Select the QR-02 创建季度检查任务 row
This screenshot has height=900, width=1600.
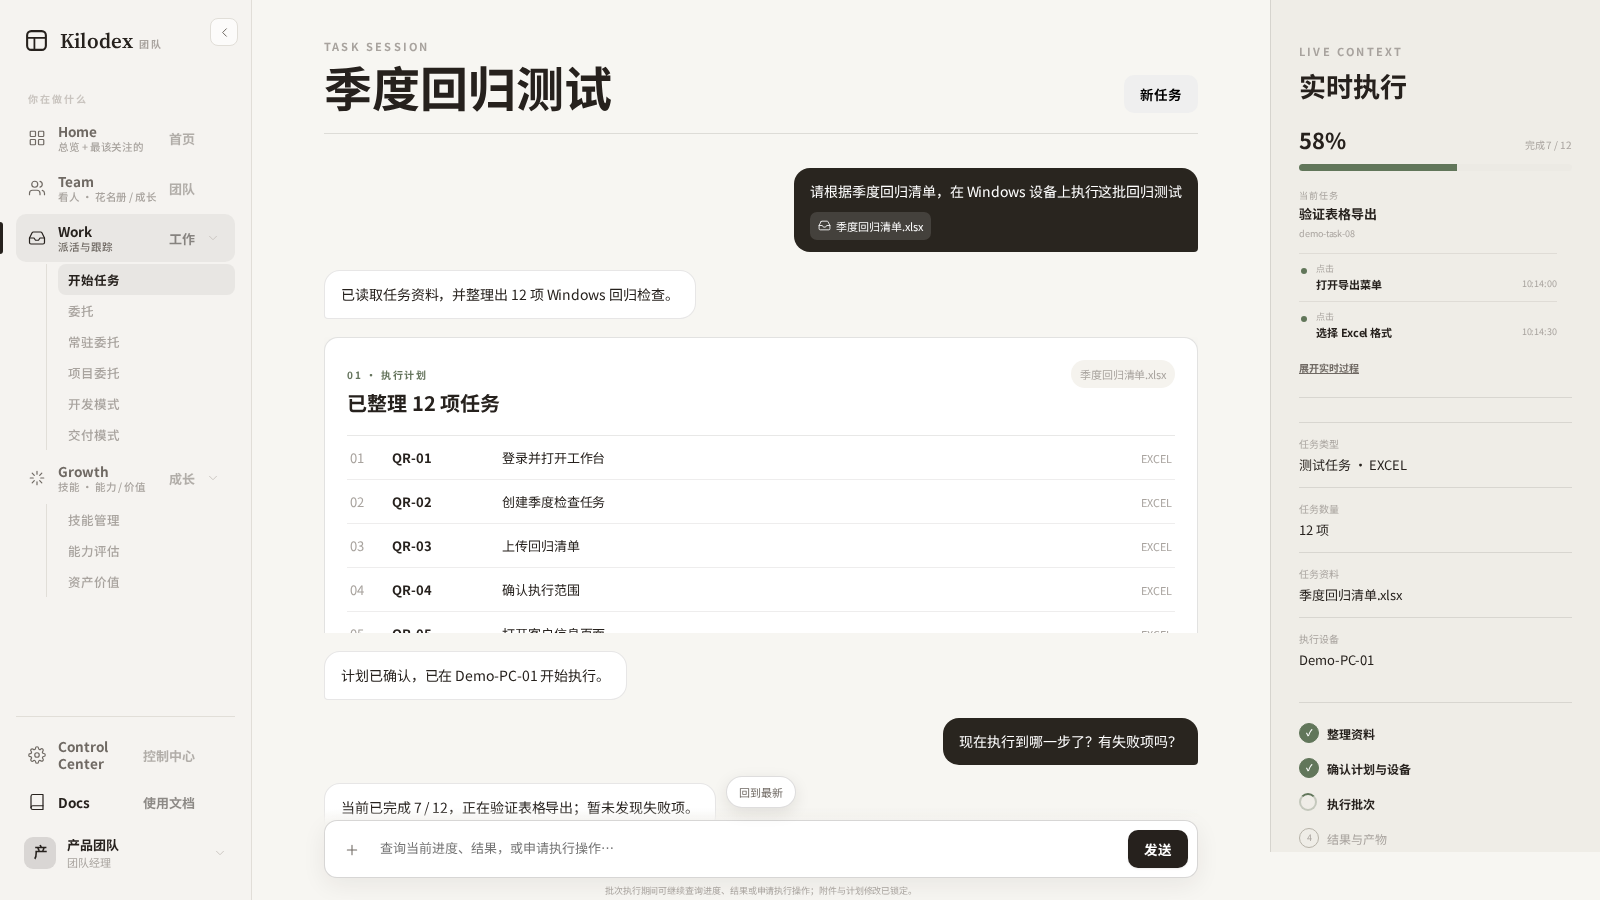pyautogui.click(x=760, y=502)
